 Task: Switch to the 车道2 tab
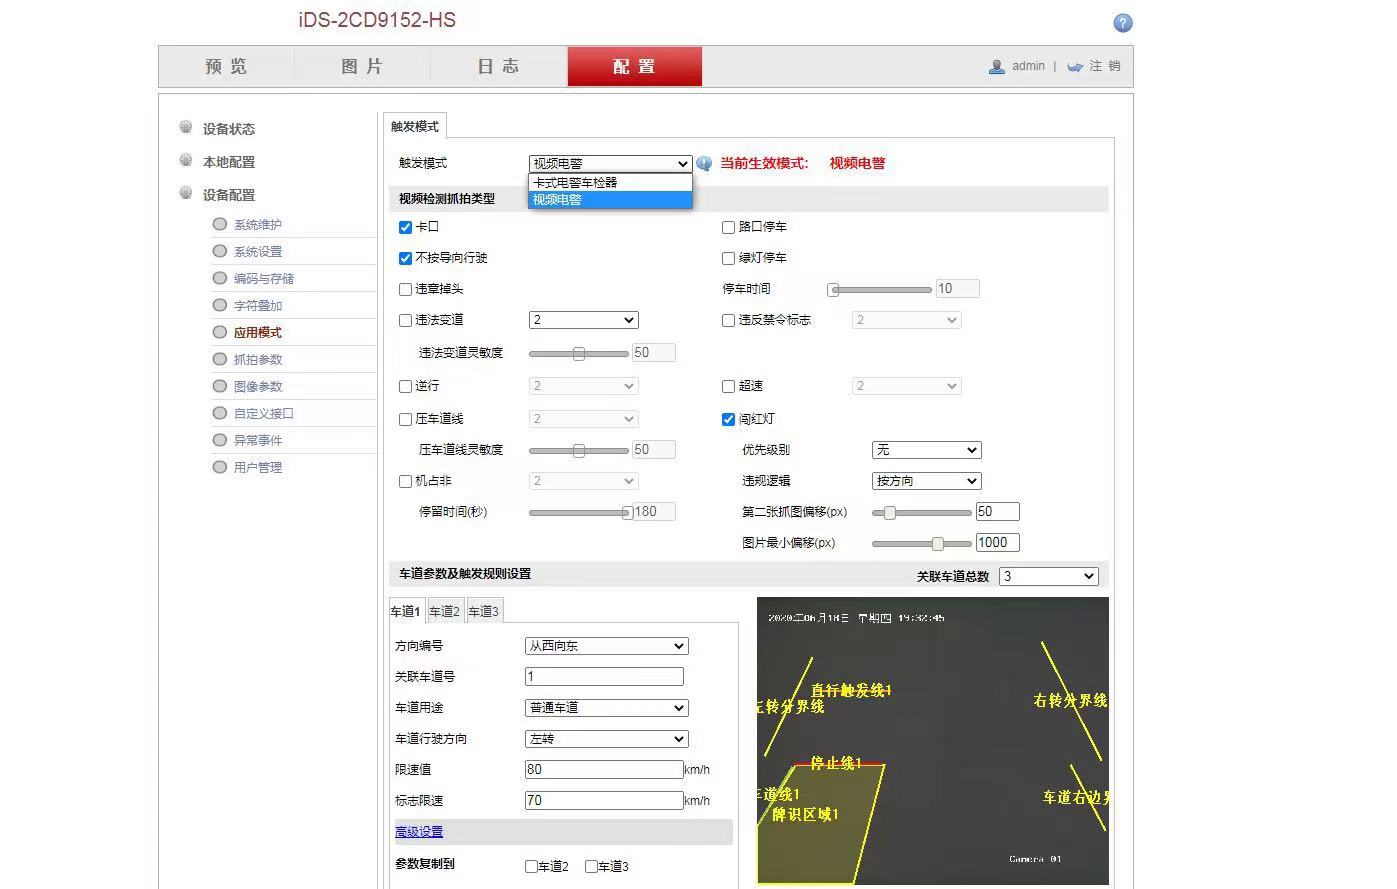(445, 611)
